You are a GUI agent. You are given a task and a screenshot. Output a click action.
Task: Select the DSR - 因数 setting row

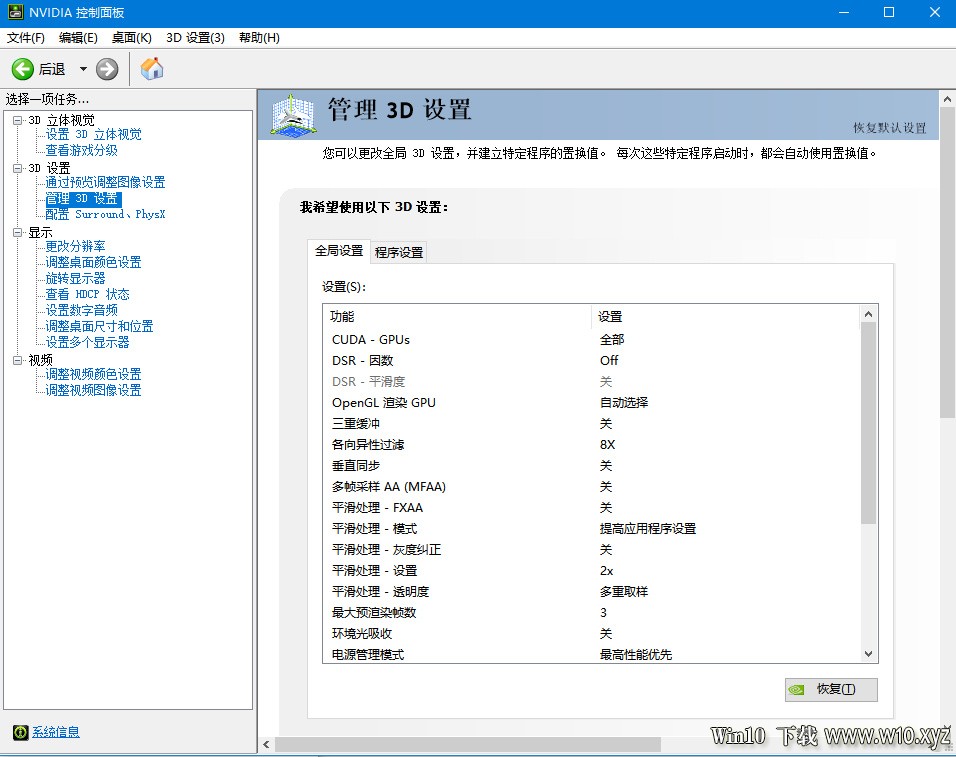click(x=591, y=360)
